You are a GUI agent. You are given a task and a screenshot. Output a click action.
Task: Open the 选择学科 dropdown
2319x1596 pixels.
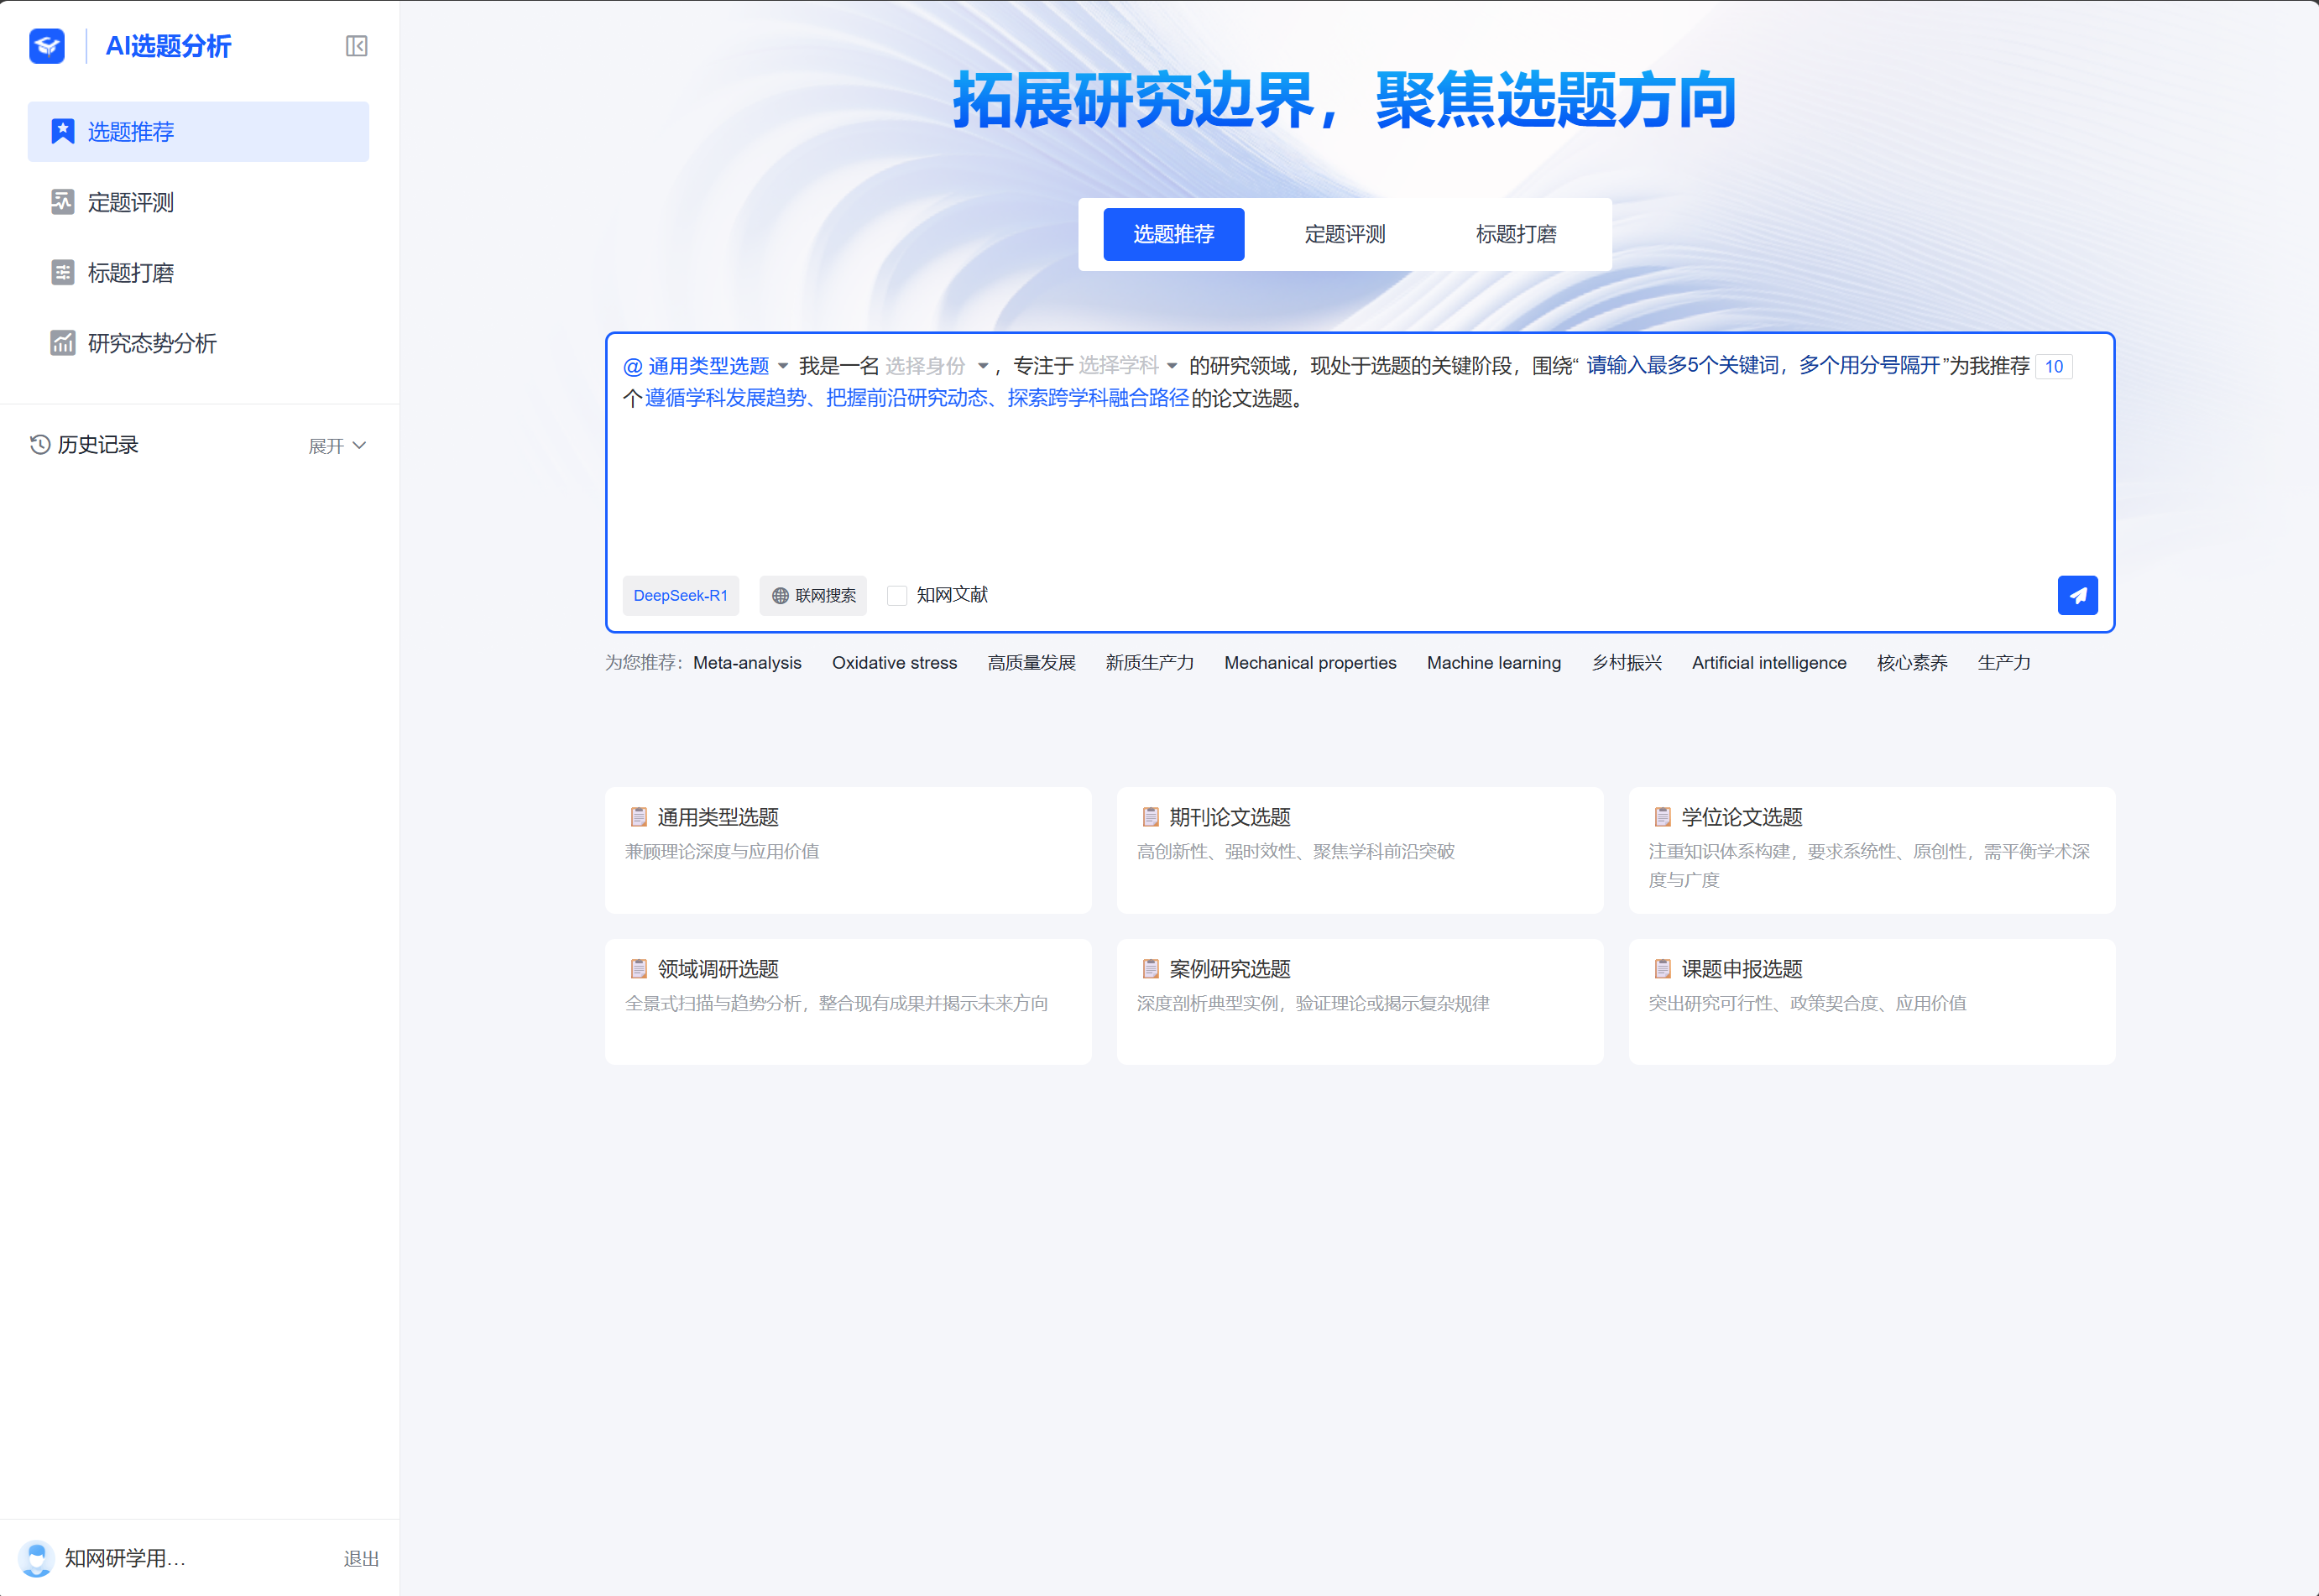pyautogui.click(x=1128, y=366)
